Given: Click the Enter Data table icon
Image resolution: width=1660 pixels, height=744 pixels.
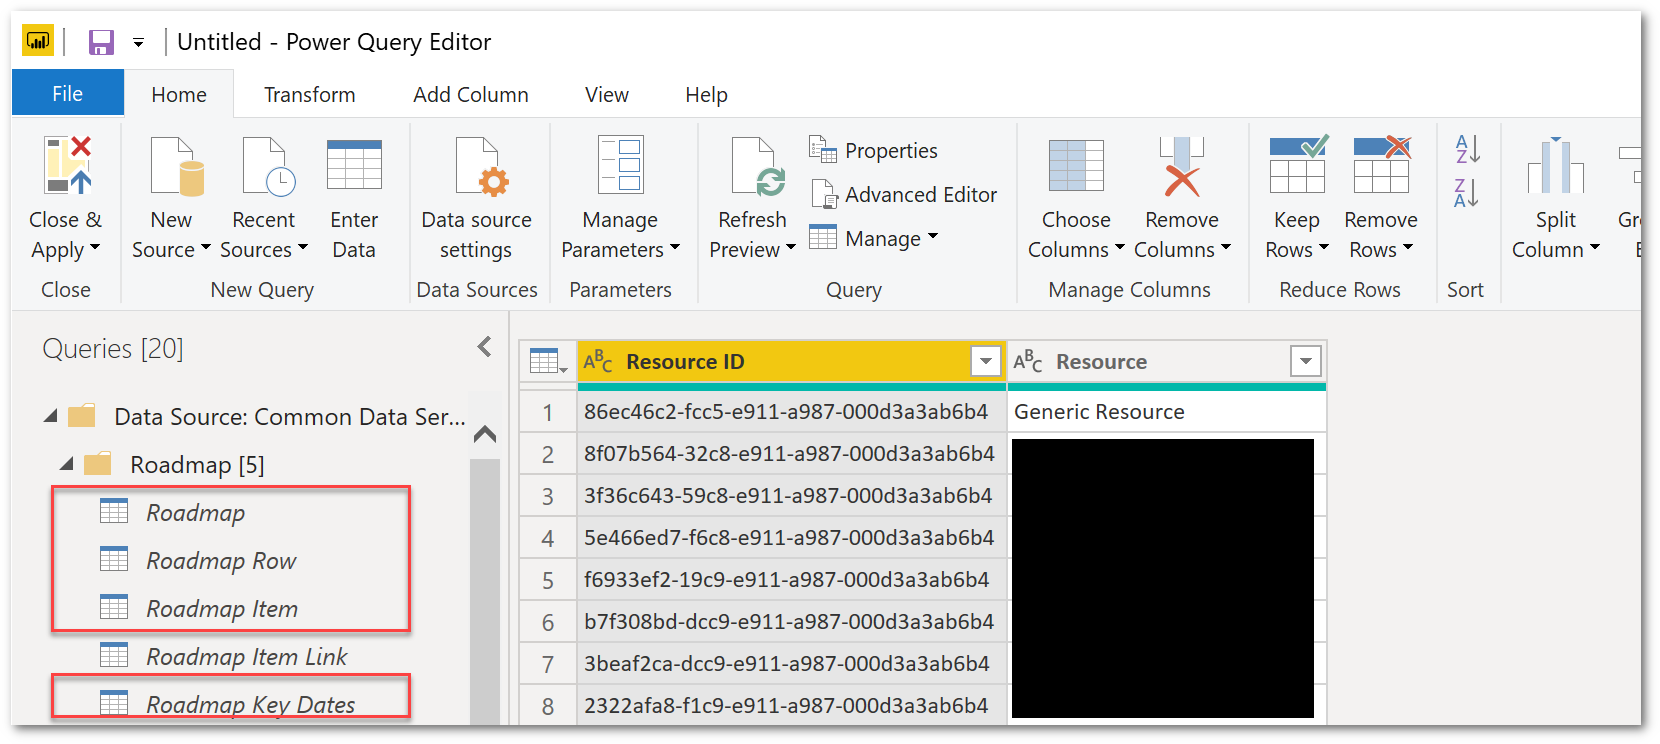Looking at the screenshot, I should [354, 165].
